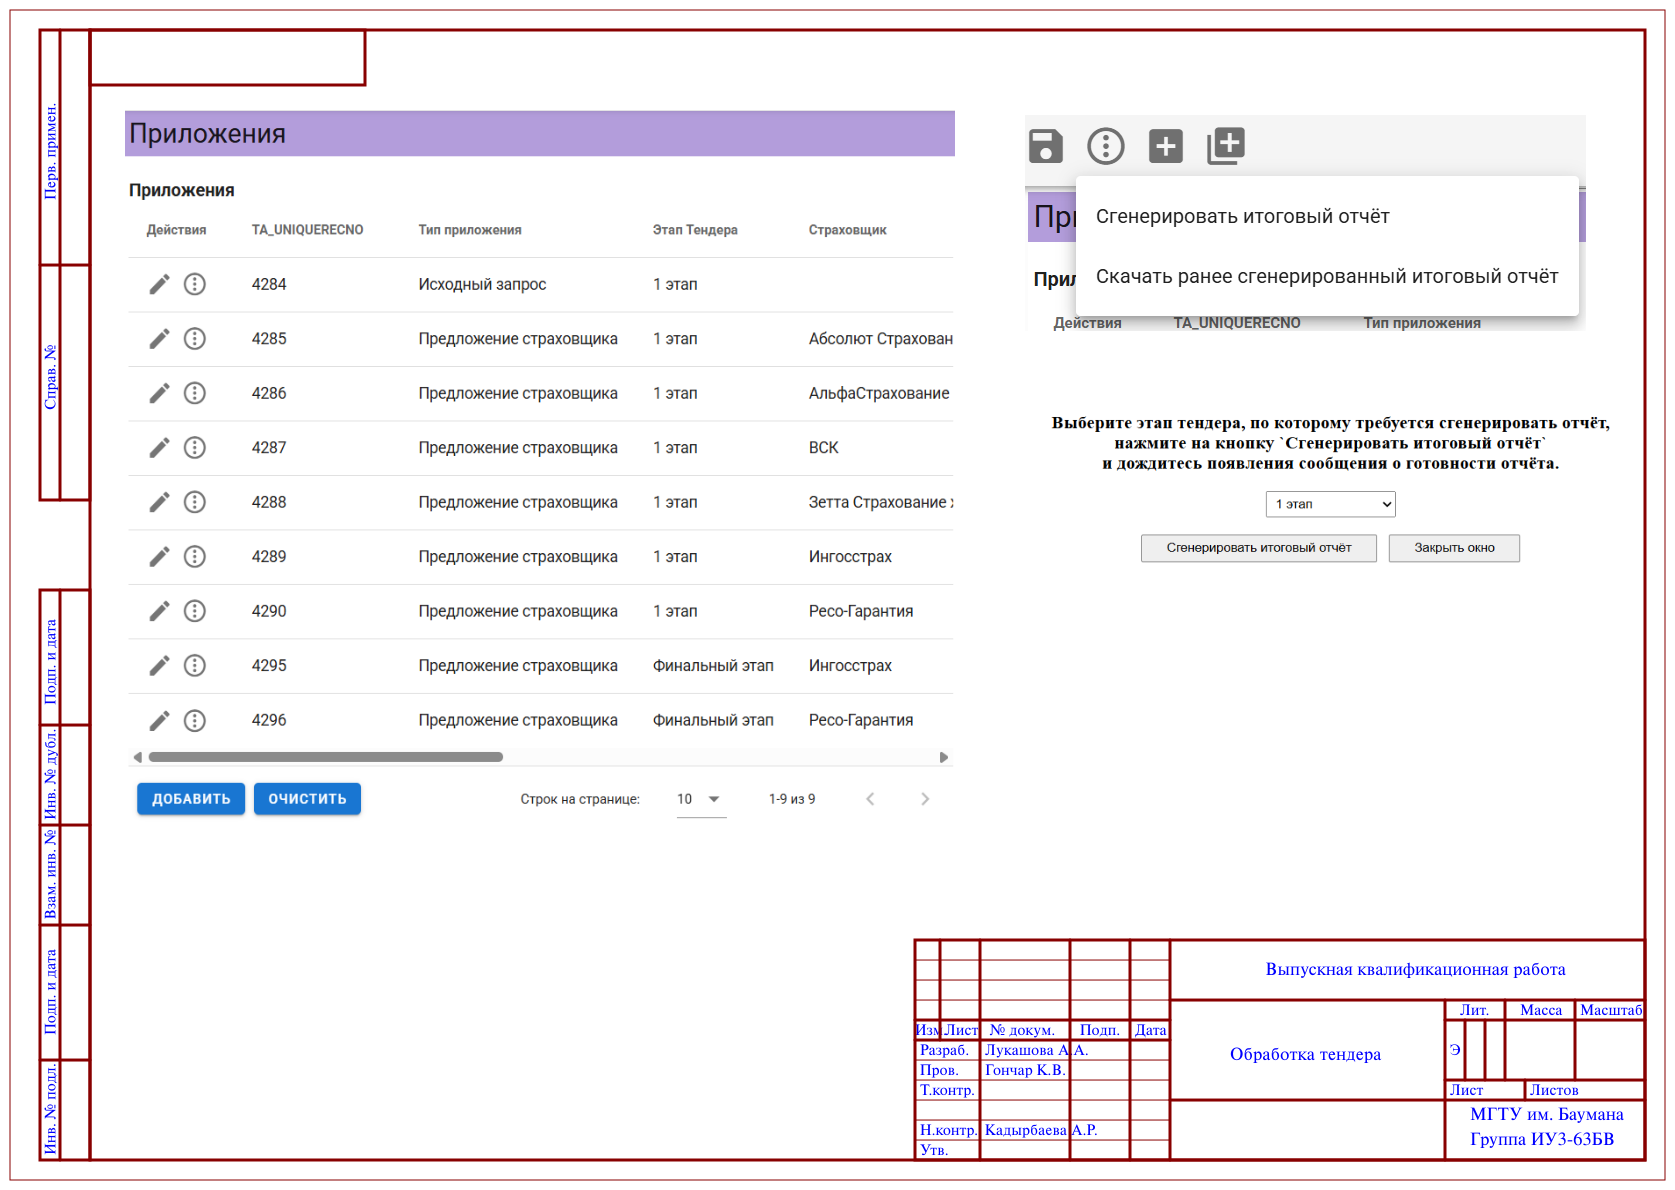The height and width of the screenshot is (1190, 1675).
Task: Edit row 4287 using the pencil icon
Action: [x=159, y=448]
